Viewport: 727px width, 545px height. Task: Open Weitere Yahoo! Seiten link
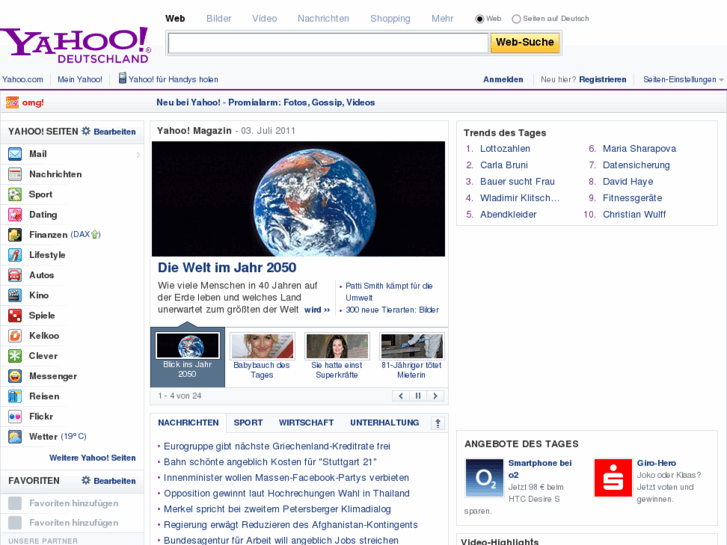[92, 458]
